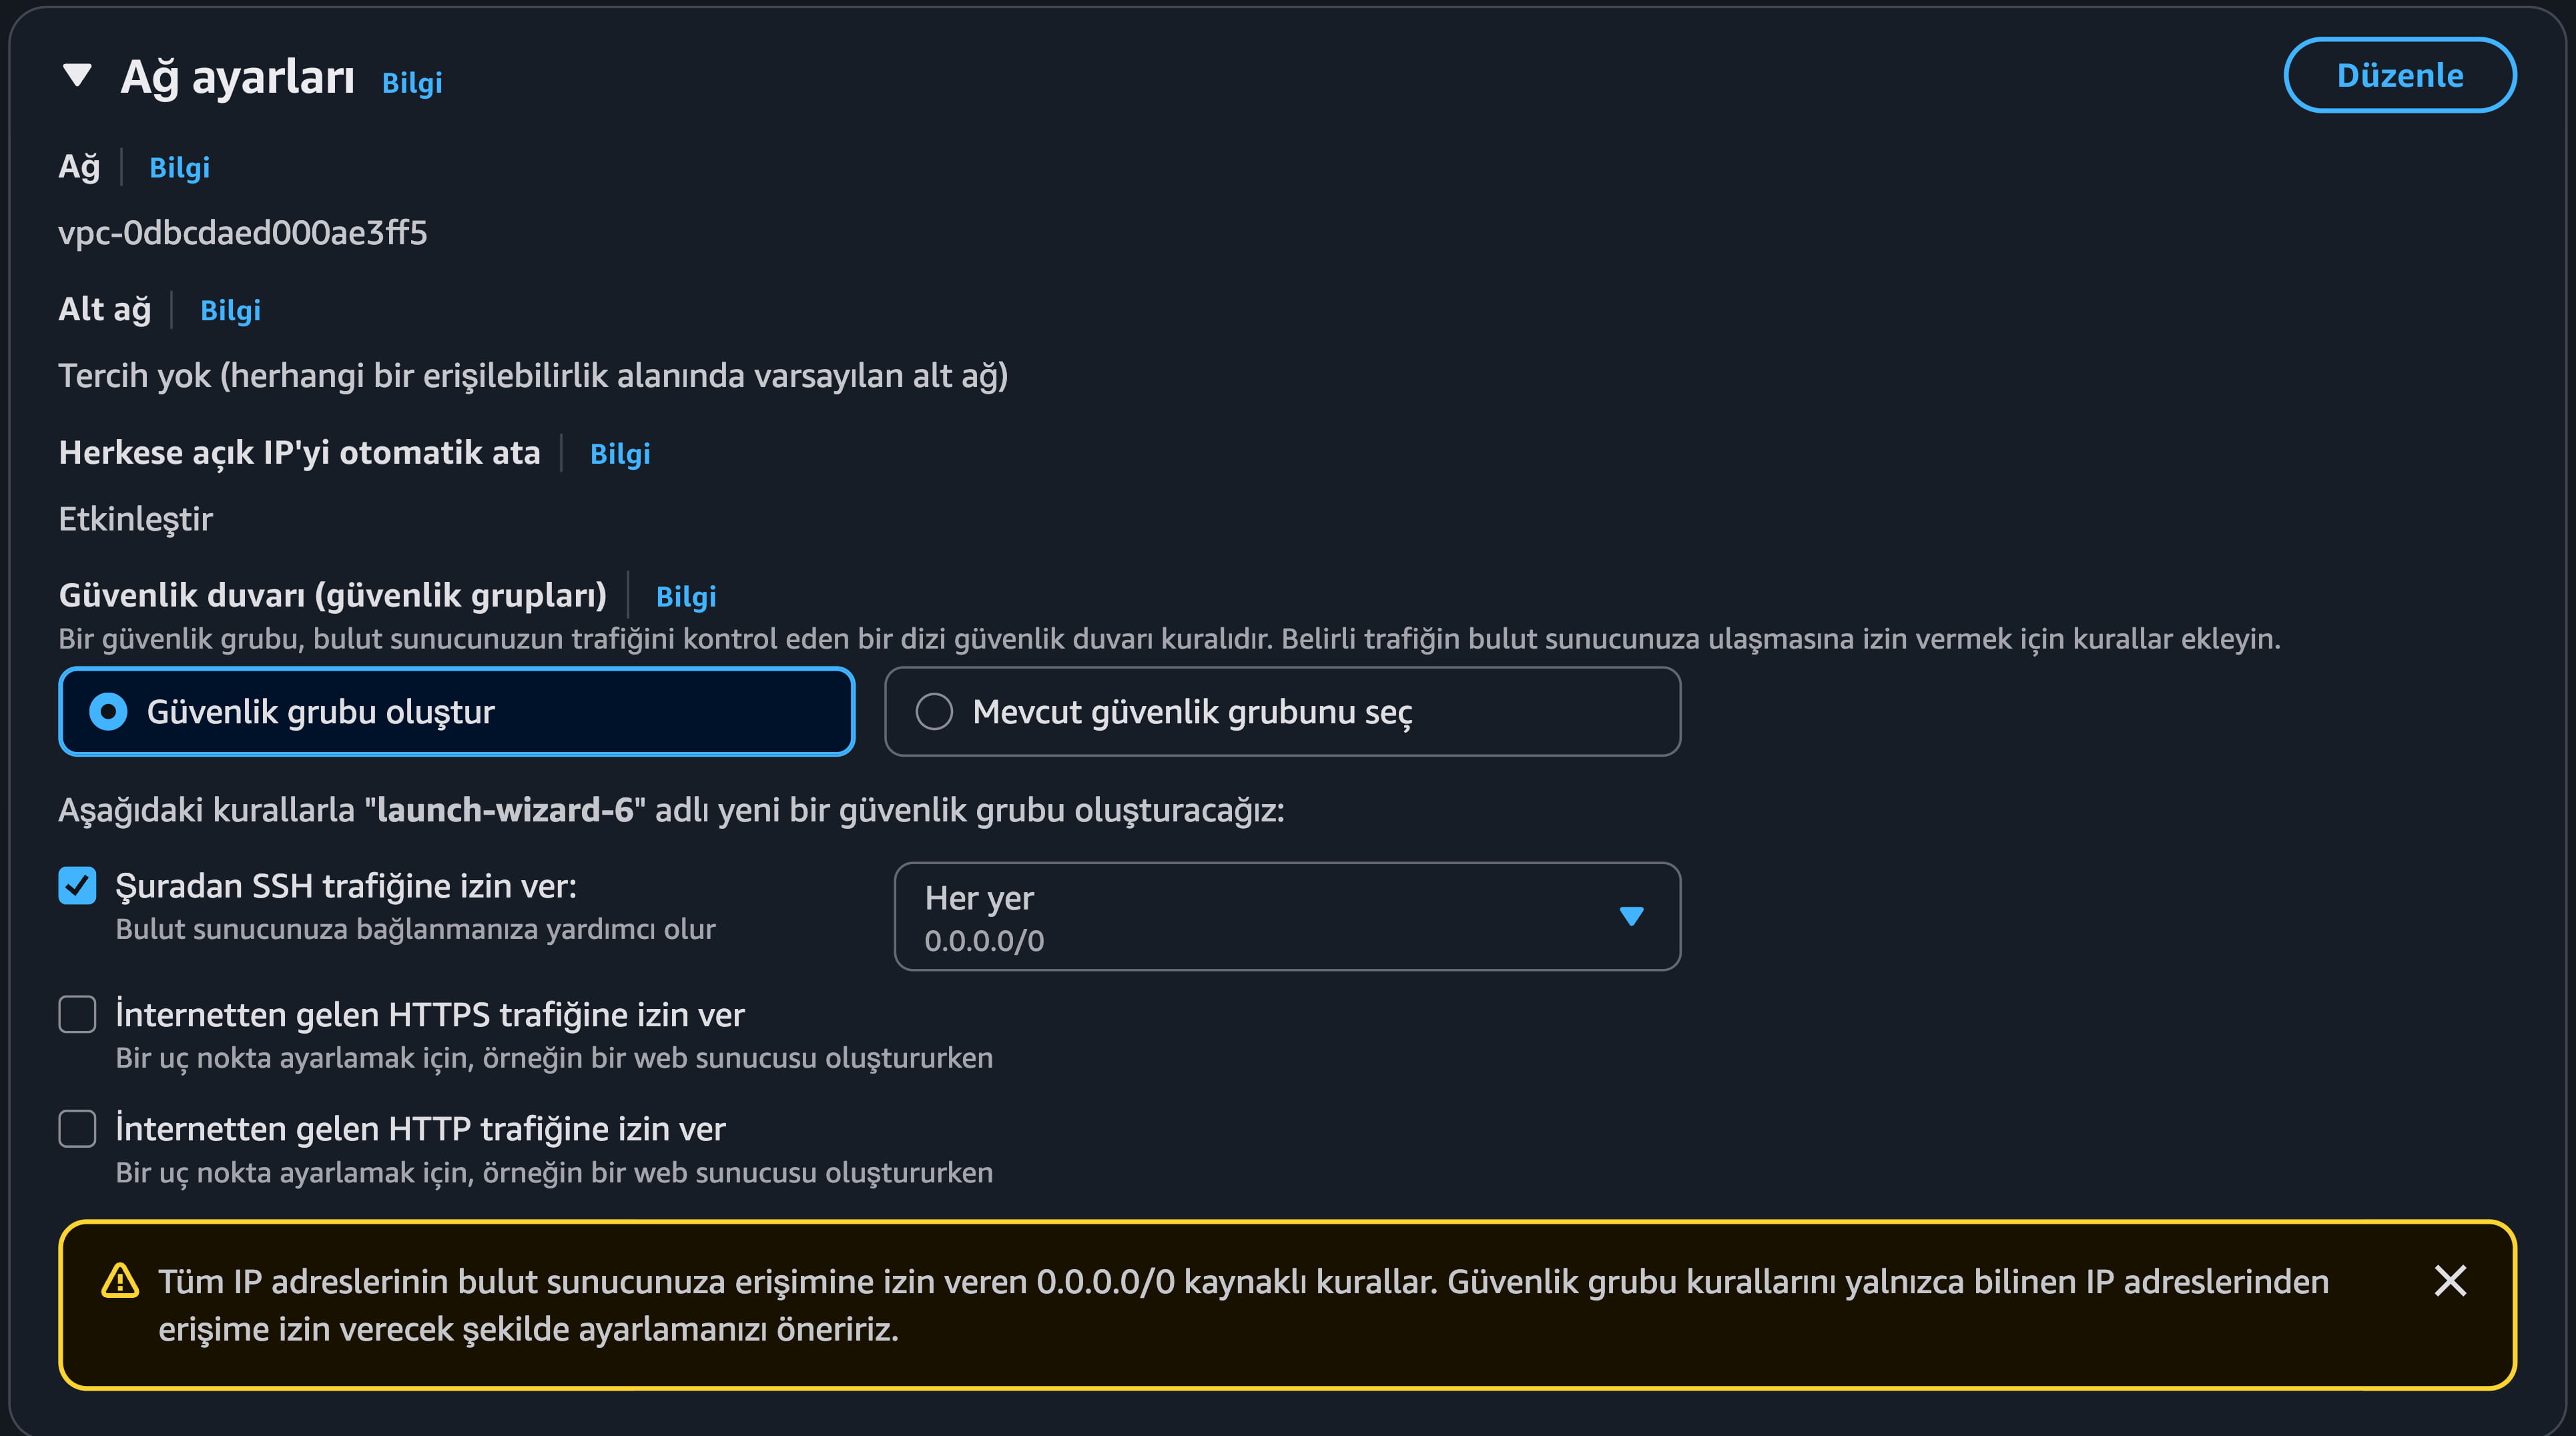Click the Düzenle button
The image size is (2576, 1436).
coord(2399,75)
